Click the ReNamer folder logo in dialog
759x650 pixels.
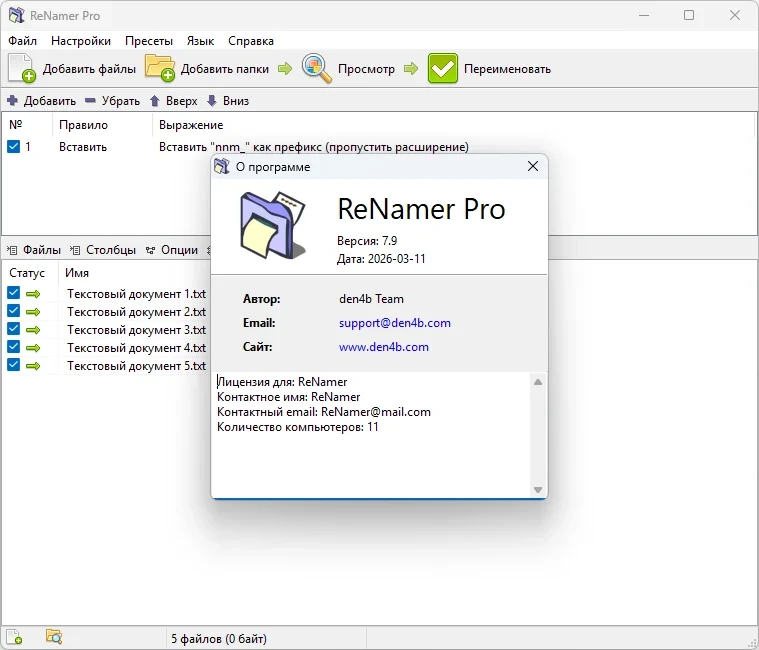273,225
